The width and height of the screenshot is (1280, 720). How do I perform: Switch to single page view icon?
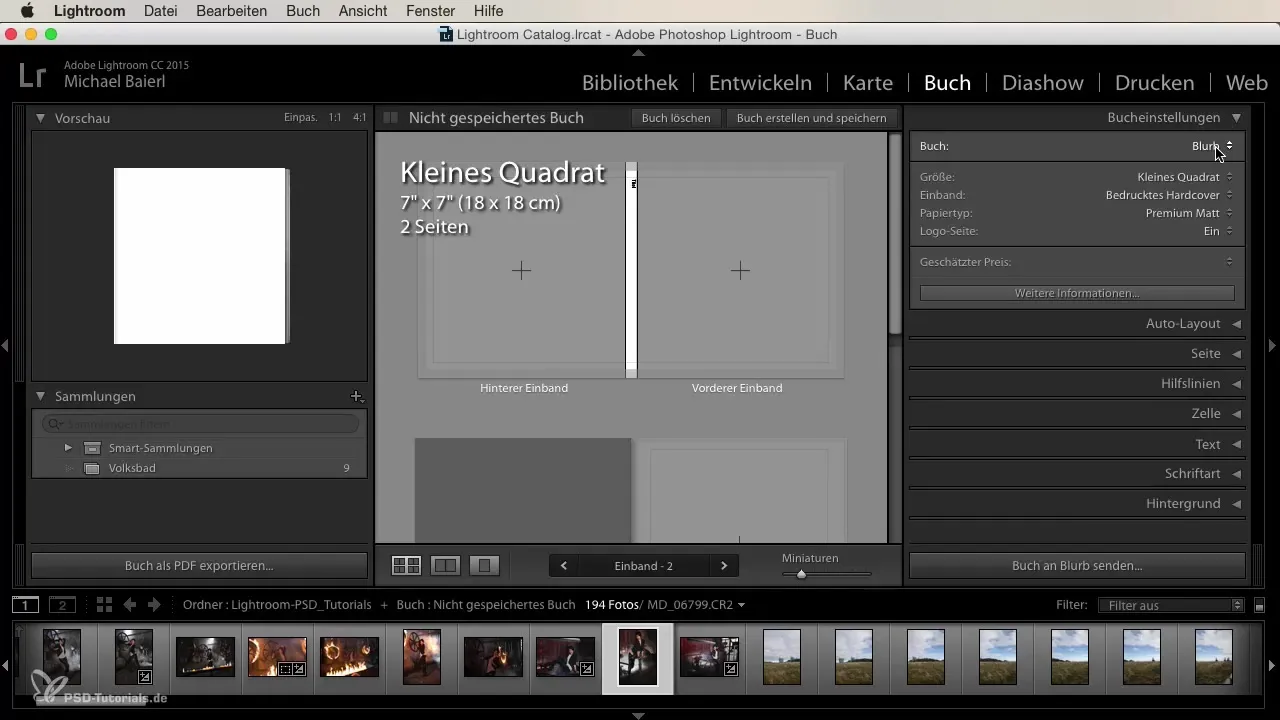(x=484, y=566)
